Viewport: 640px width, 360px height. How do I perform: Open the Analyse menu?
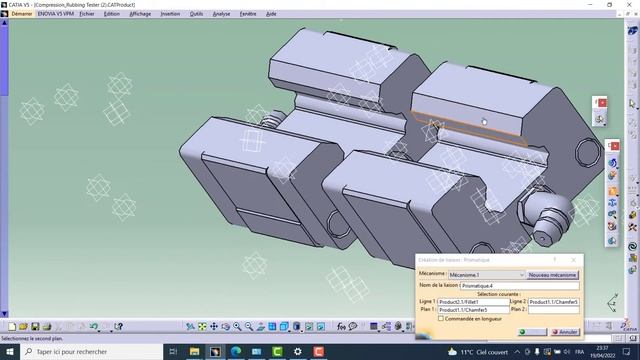221,14
